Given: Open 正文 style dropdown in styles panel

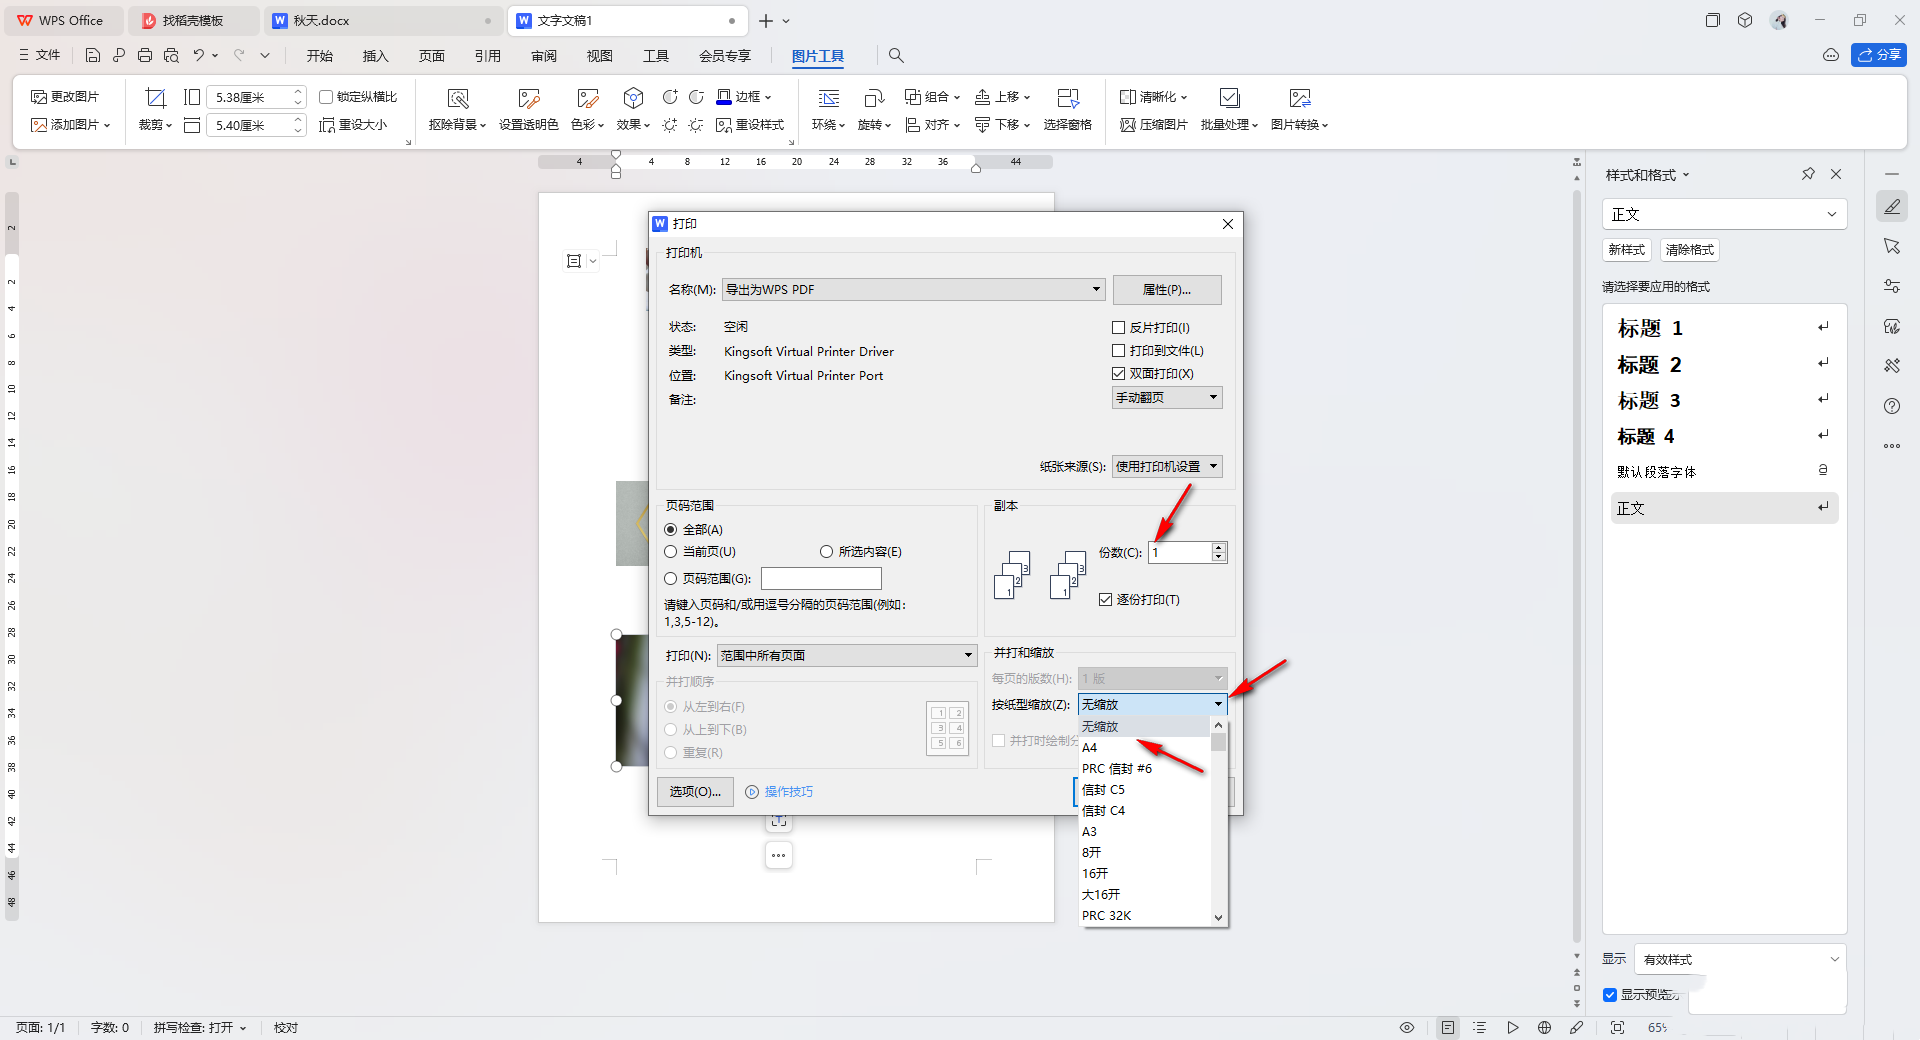Looking at the screenshot, I should [x=1724, y=214].
